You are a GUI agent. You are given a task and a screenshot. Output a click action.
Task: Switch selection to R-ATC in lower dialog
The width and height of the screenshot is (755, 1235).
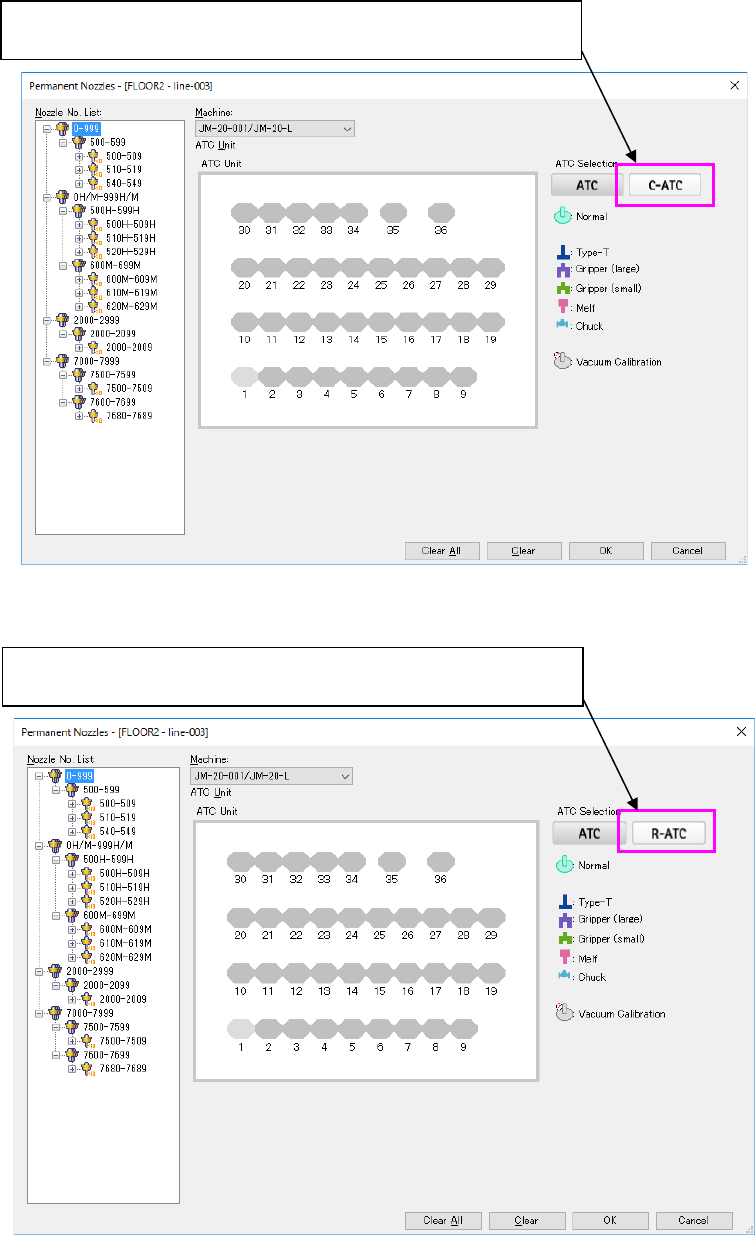pyautogui.click(x=667, y=833)
